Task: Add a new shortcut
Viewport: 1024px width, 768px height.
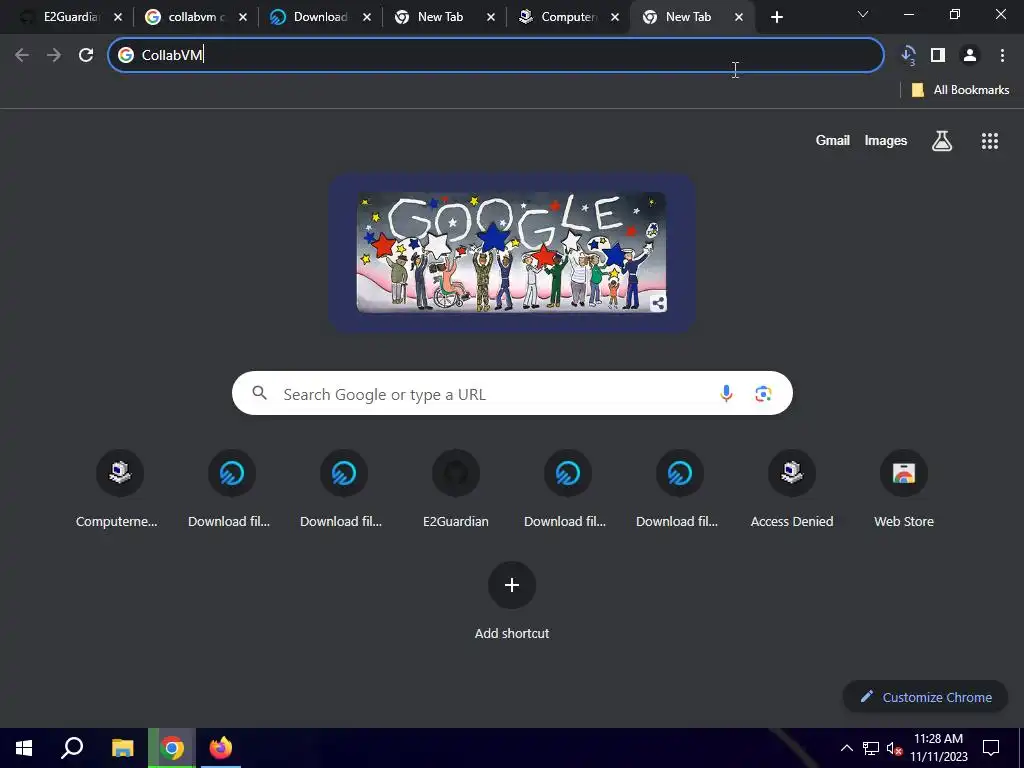Action: pos(512,601)
